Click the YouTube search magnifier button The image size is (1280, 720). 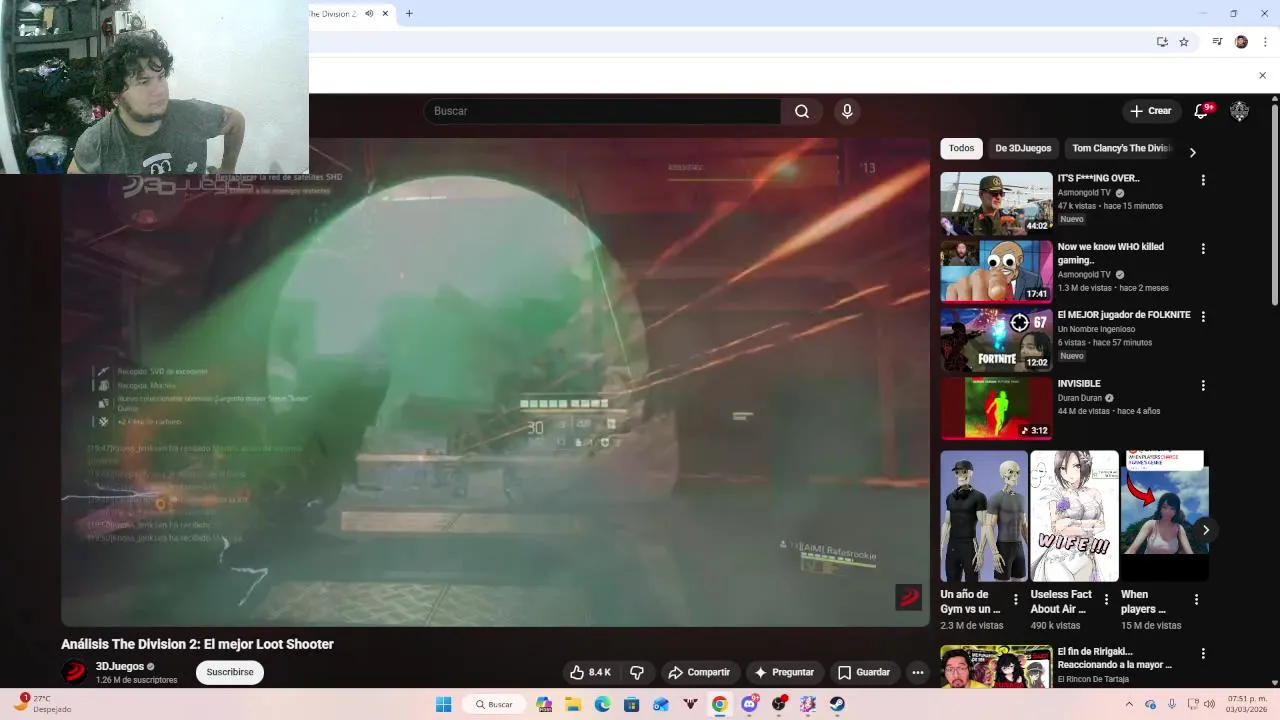[x=802, y=111]
